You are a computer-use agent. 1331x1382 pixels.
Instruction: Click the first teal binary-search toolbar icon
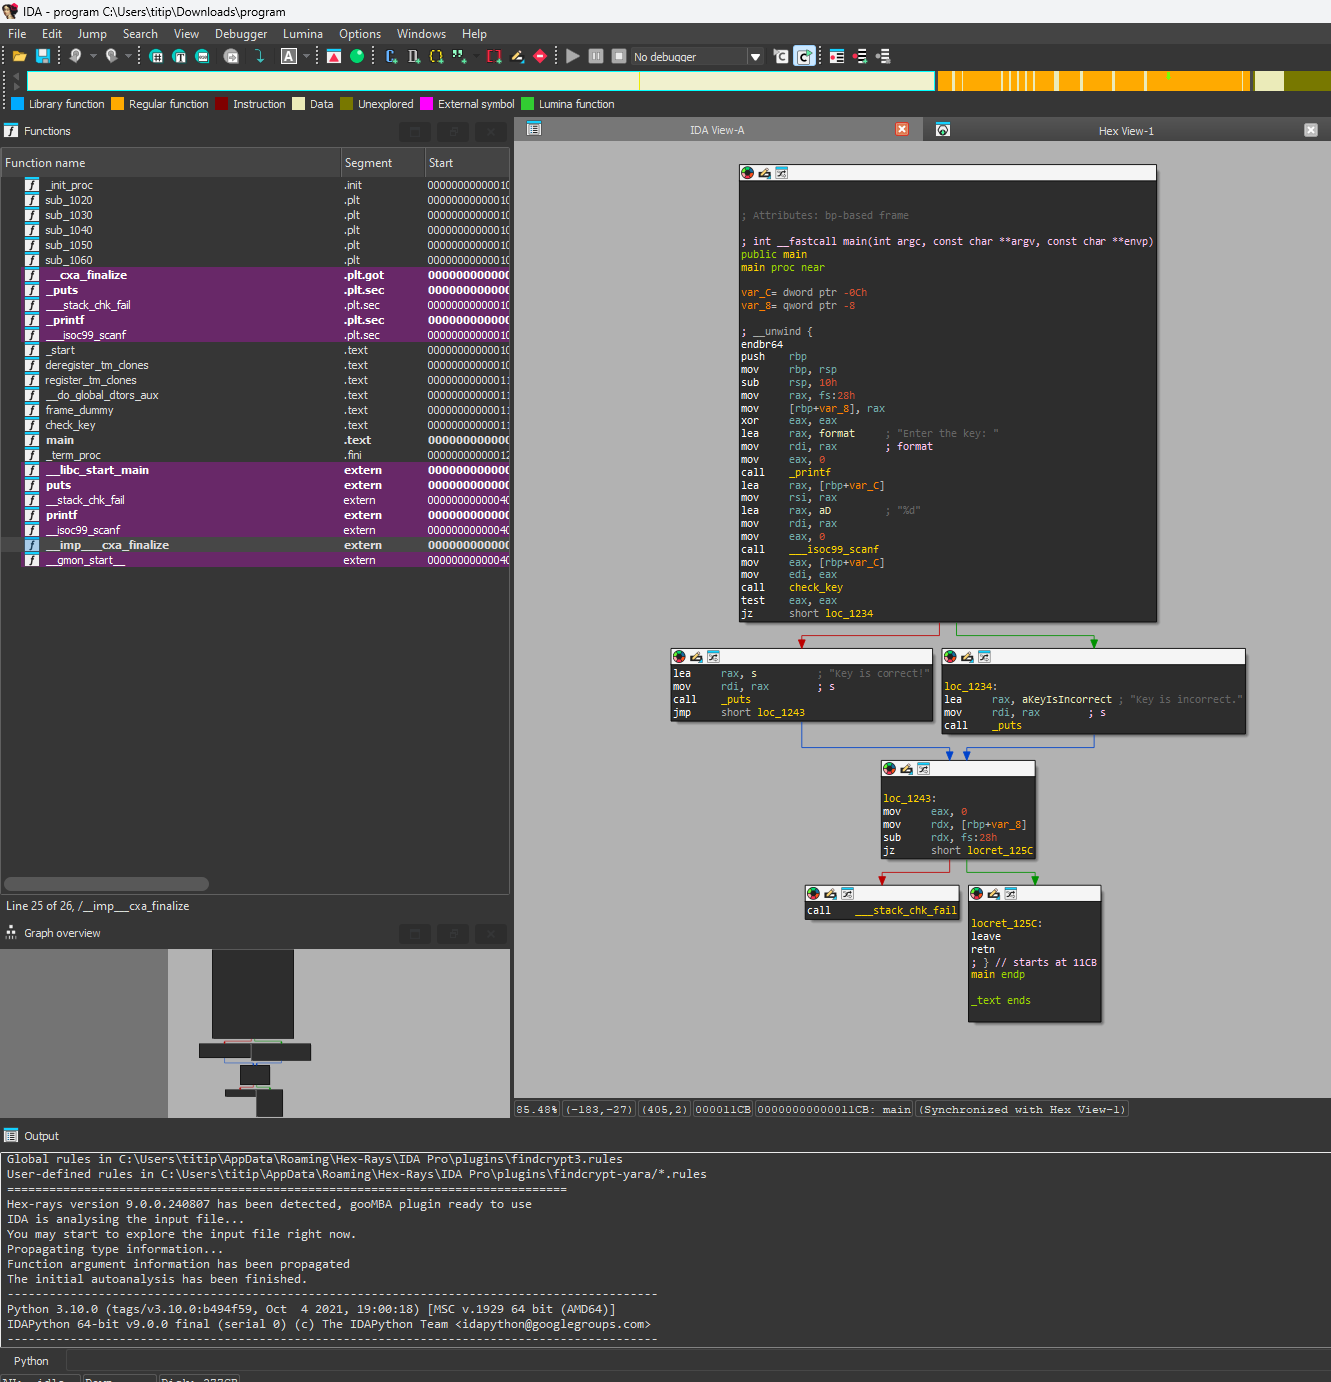point(156,56)
